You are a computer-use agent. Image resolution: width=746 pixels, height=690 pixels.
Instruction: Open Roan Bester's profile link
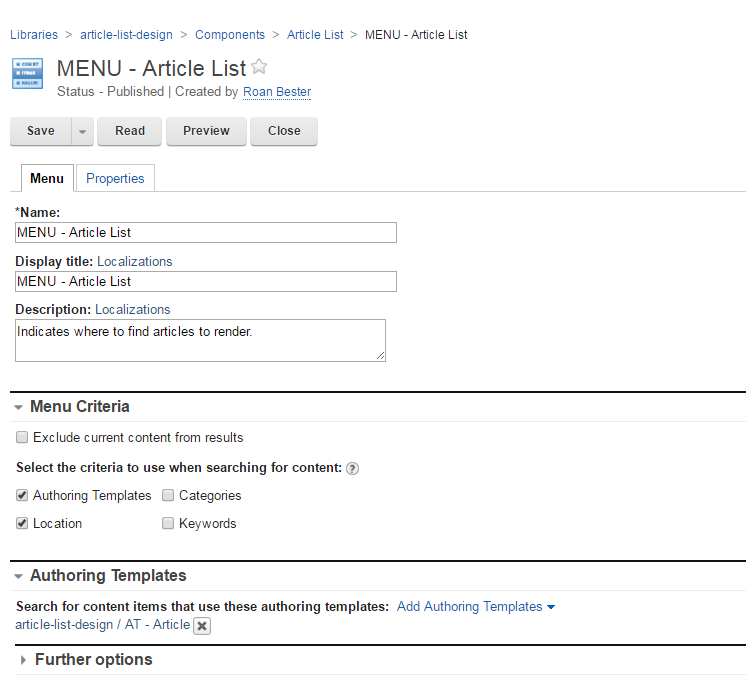pyautogui.click(x=277, y=92)
